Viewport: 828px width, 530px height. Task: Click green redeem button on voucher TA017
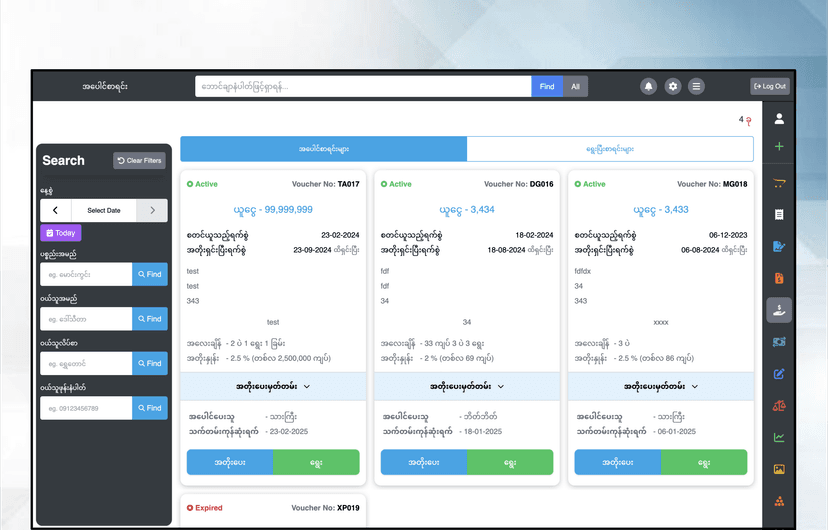316,462
